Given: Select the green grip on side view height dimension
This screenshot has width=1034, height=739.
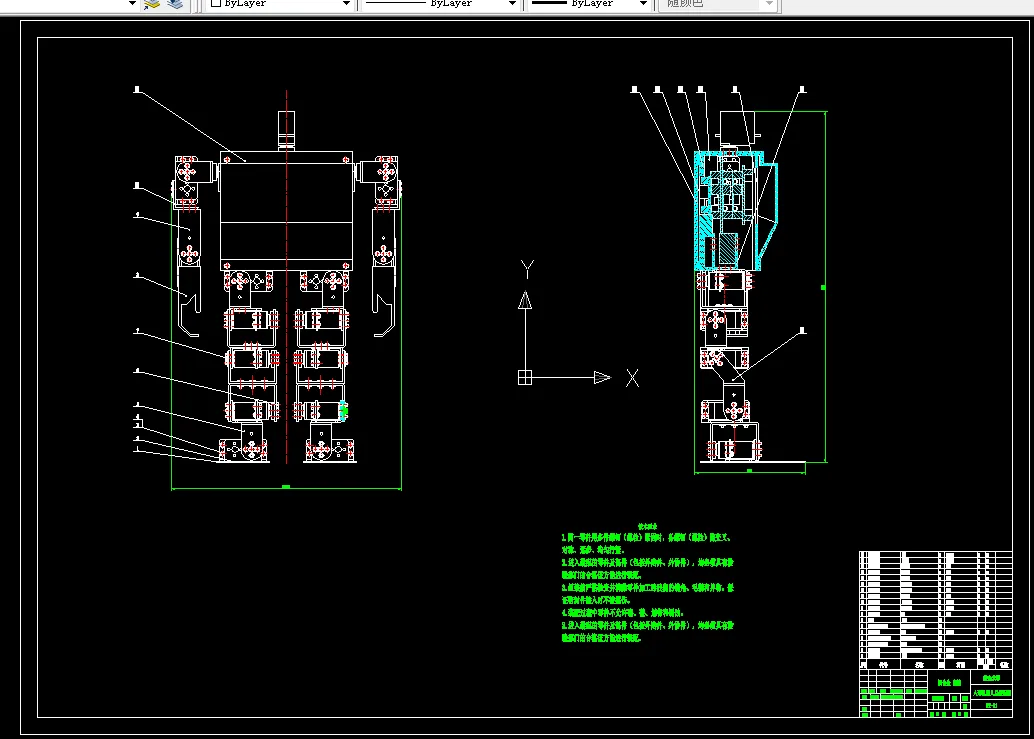Looking at the screenshot, I should click(823, 287).
